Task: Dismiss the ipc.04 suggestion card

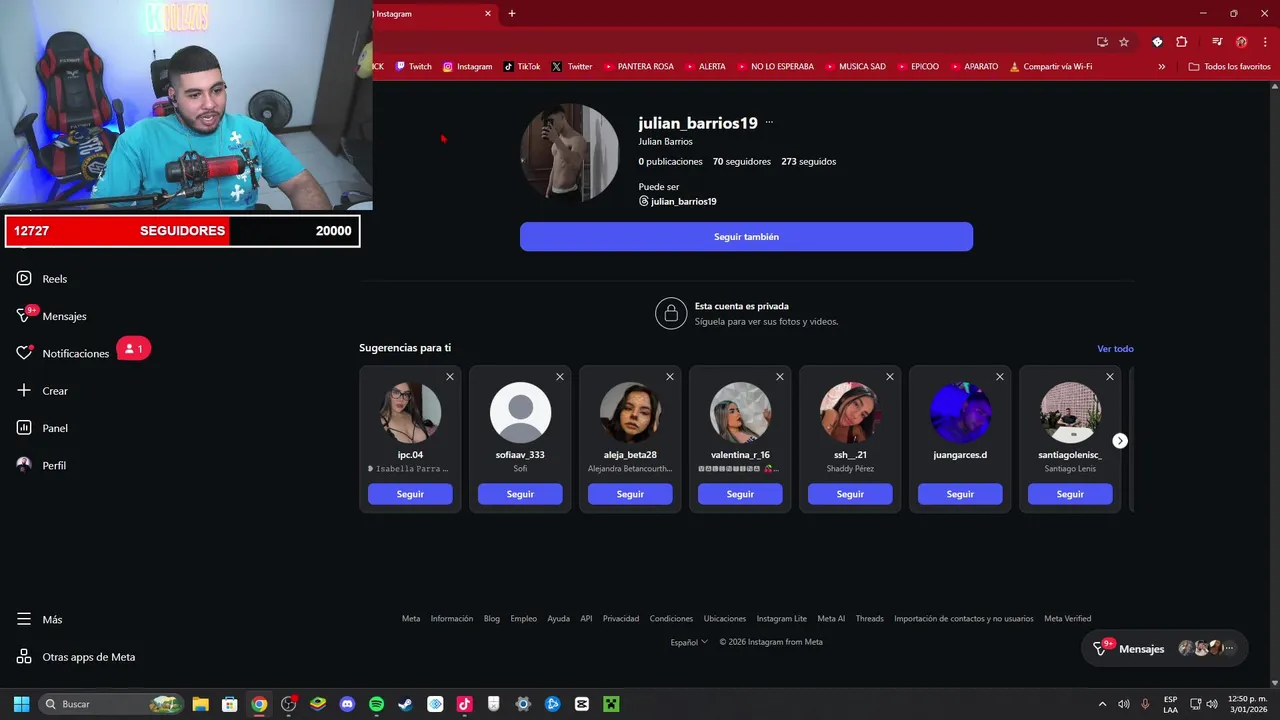Action: 450,377
